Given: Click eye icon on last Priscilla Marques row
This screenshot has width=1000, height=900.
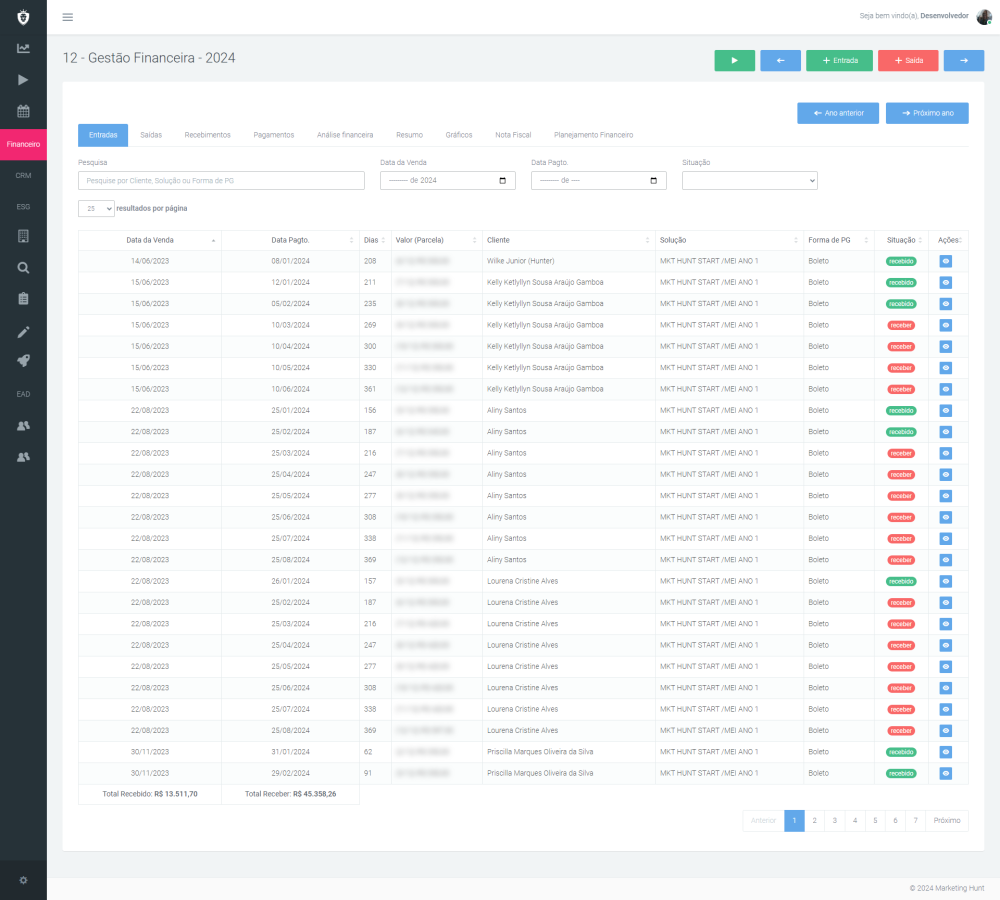Looking at the screenshot, I should click(946, 773).
